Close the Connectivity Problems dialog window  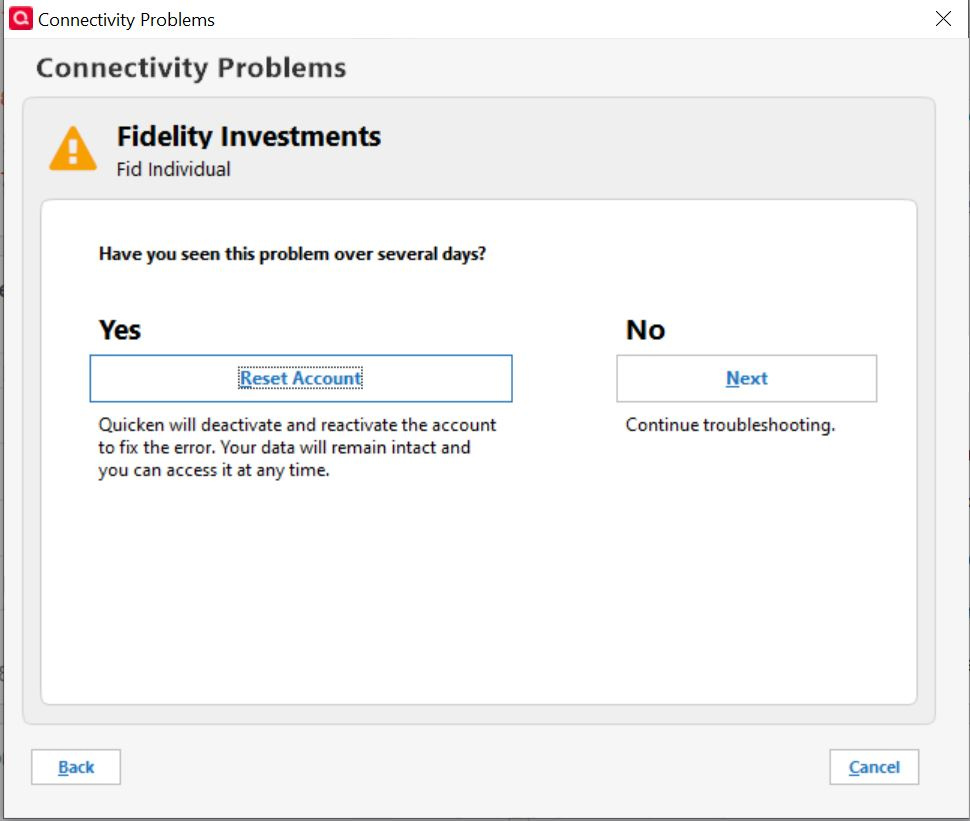(942, 19)
